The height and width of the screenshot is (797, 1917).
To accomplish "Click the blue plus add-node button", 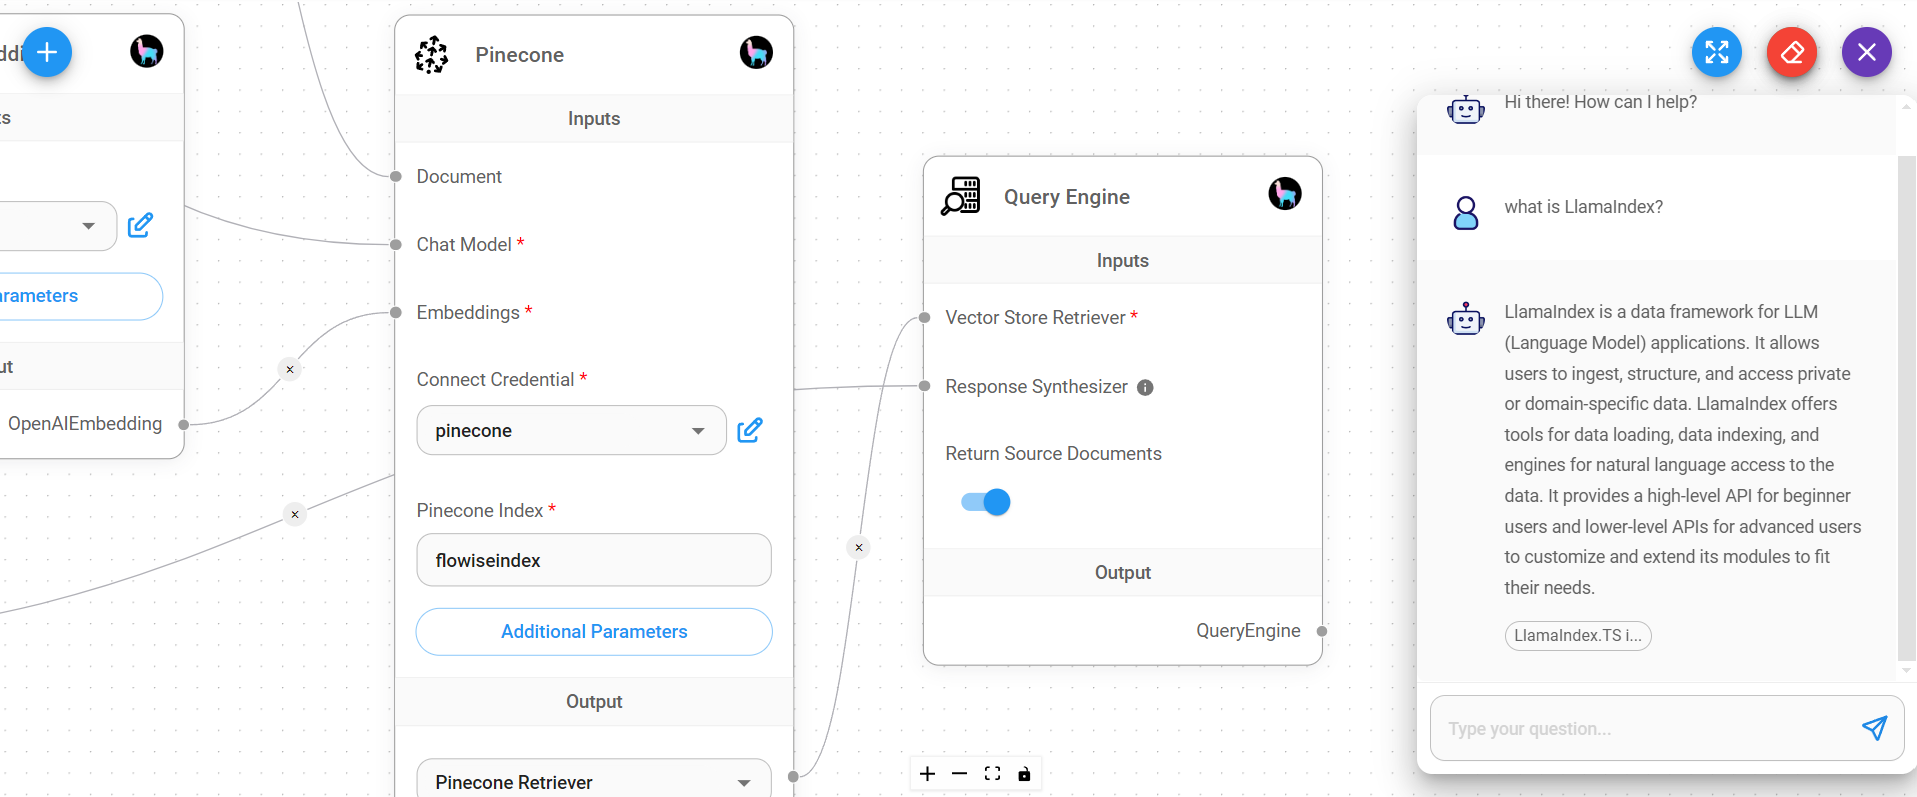I will pyautogui.click(x=47, y=52).
